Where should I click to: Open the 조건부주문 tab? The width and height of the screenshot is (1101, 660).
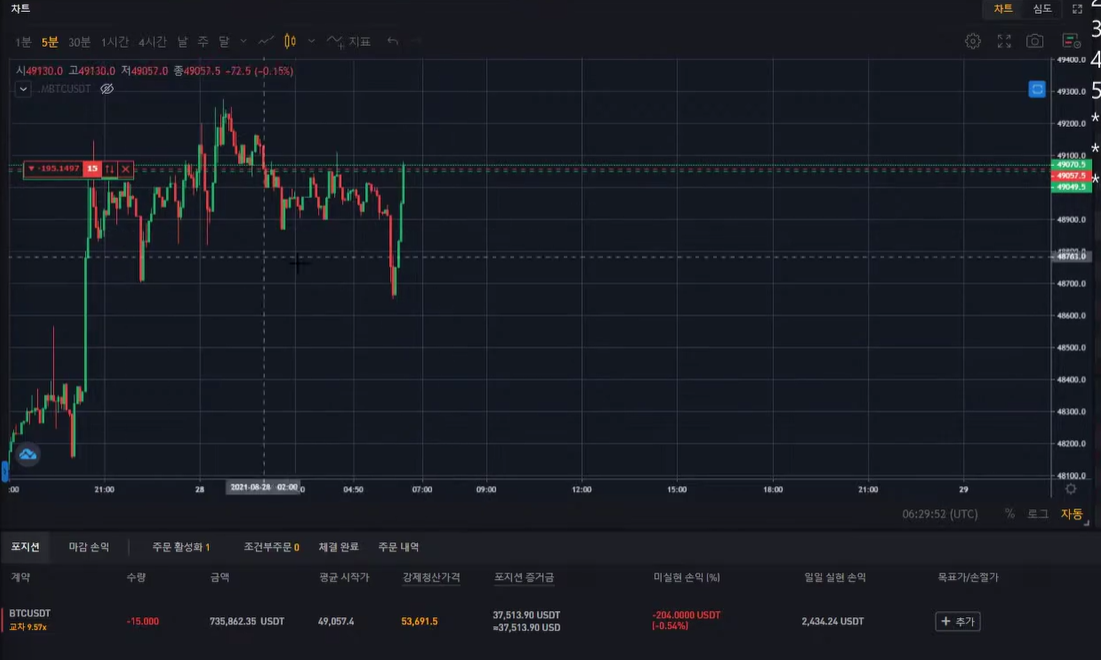tap(271, 547)
